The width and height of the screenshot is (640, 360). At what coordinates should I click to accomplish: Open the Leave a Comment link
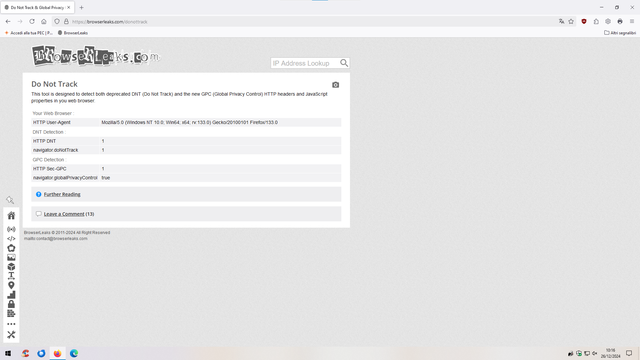point(64,214)
